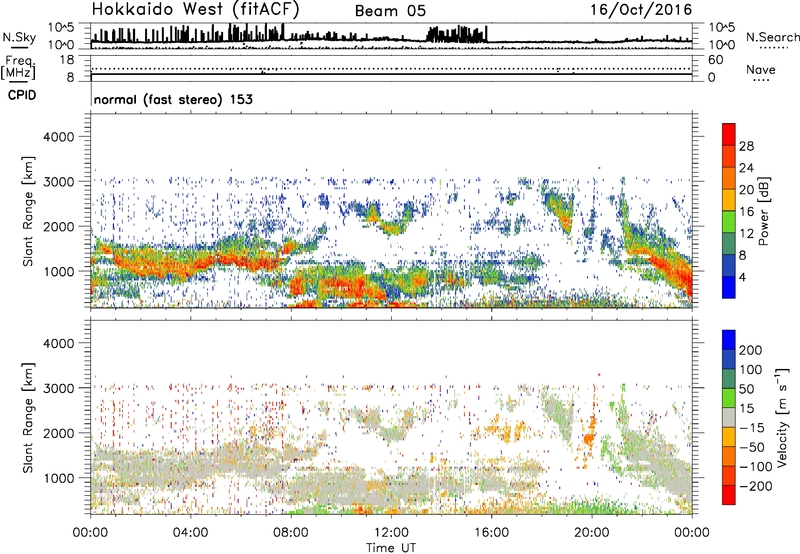Image resolution: width=800 pixels, height=554 pixels.
Task: Click power colorbar segment between 4 and 8
Action: pyautogui.click(x=729, y=266)
